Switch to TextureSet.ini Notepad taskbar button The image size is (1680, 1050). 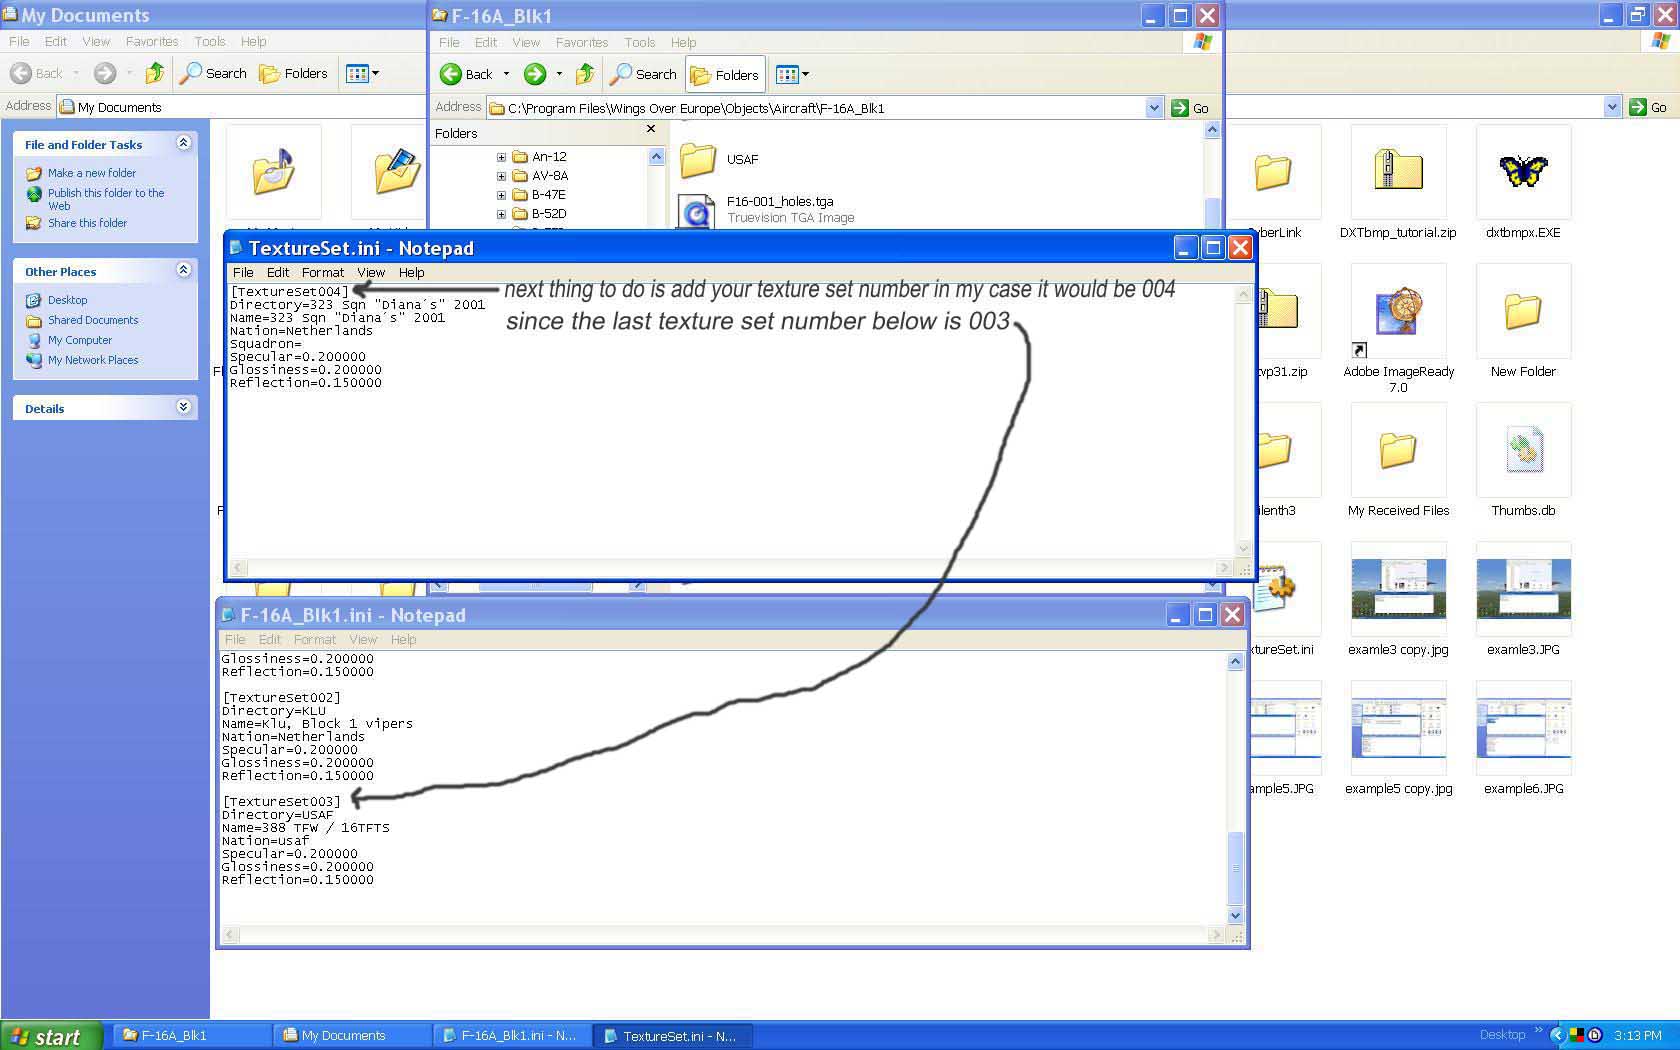(x=672, y=1036)
